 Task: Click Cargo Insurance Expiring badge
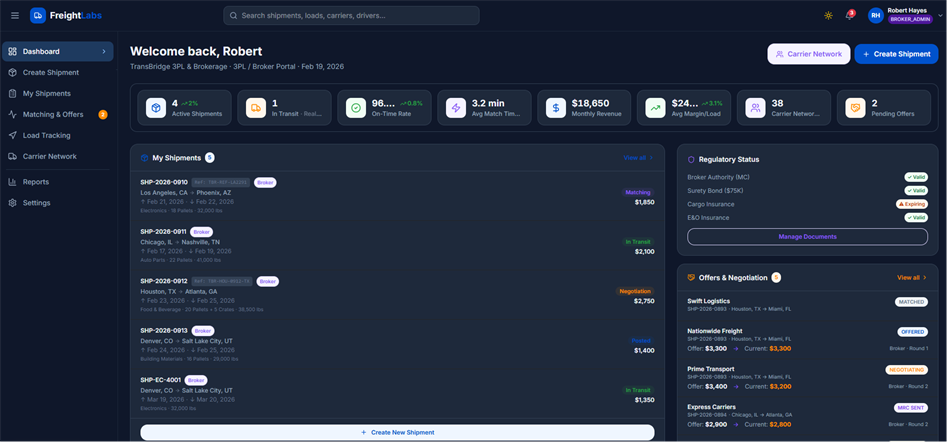click(912, 204)
